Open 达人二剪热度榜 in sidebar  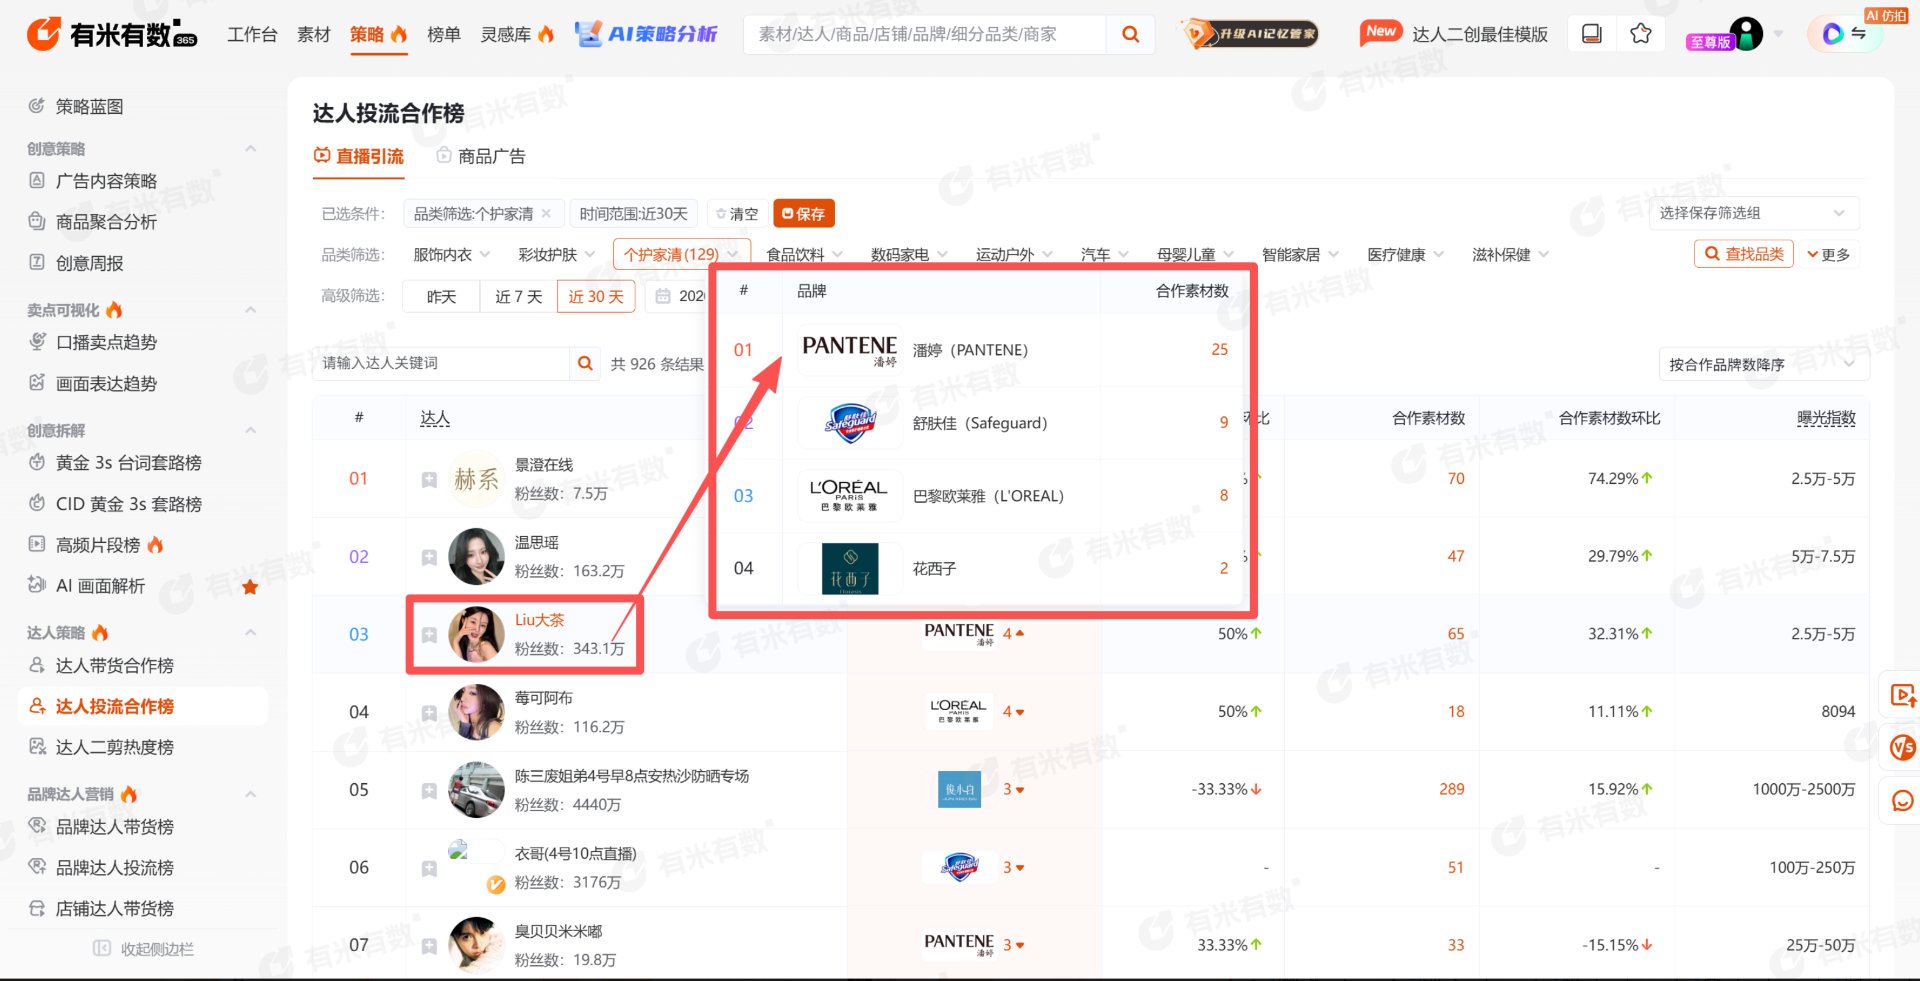coord(115,747)
